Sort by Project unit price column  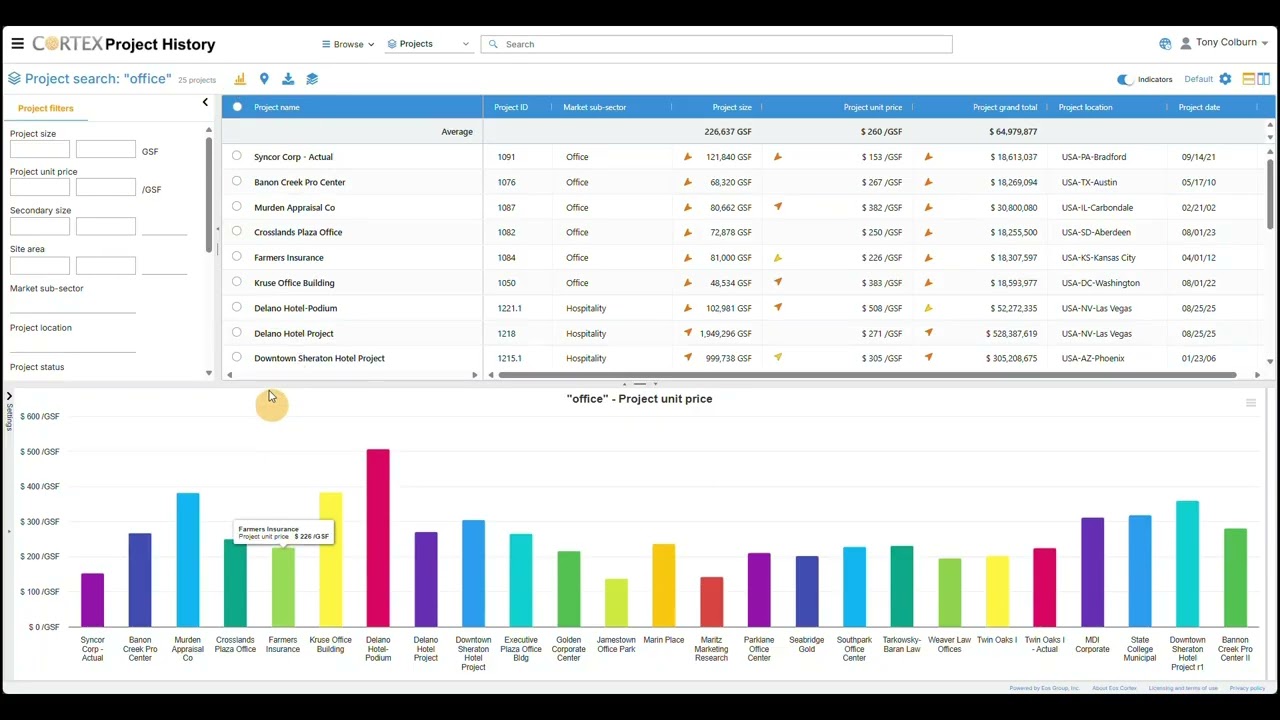coord(873,107)
